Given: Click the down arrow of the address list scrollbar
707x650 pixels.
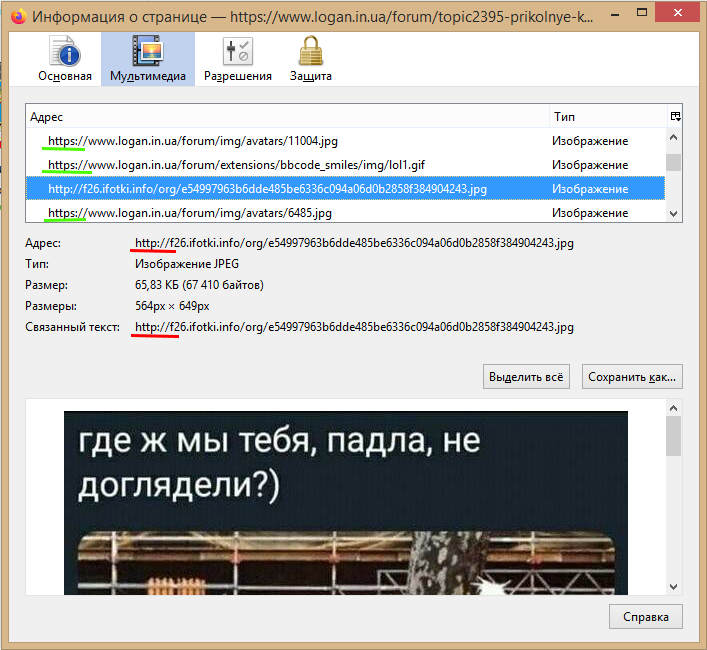Looking at the screenshot, I should pos(674,214).
